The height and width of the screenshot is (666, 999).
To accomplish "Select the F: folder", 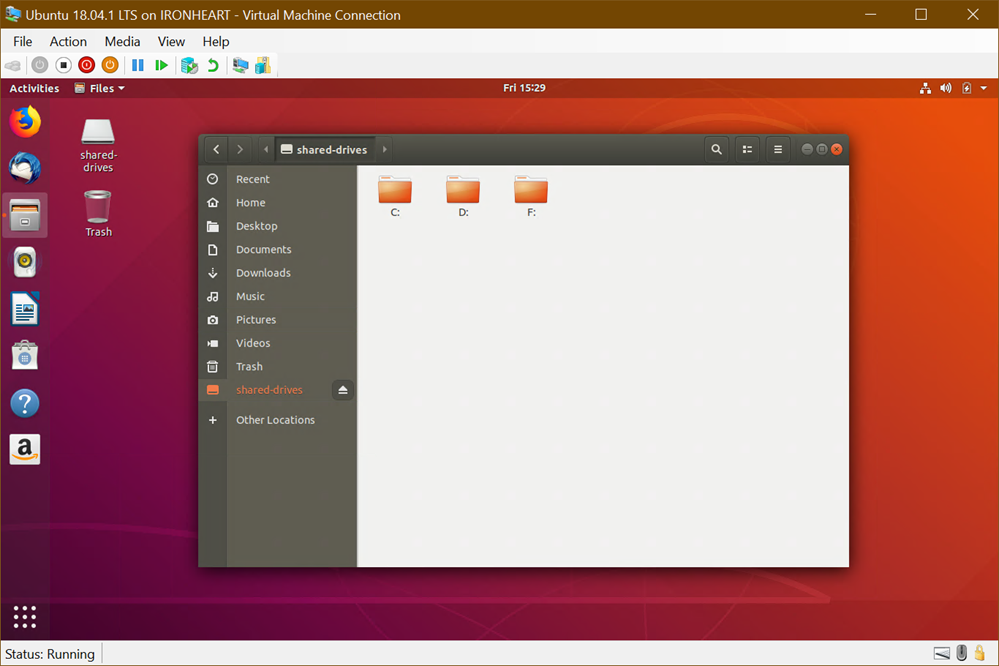I will coord(531,196).
